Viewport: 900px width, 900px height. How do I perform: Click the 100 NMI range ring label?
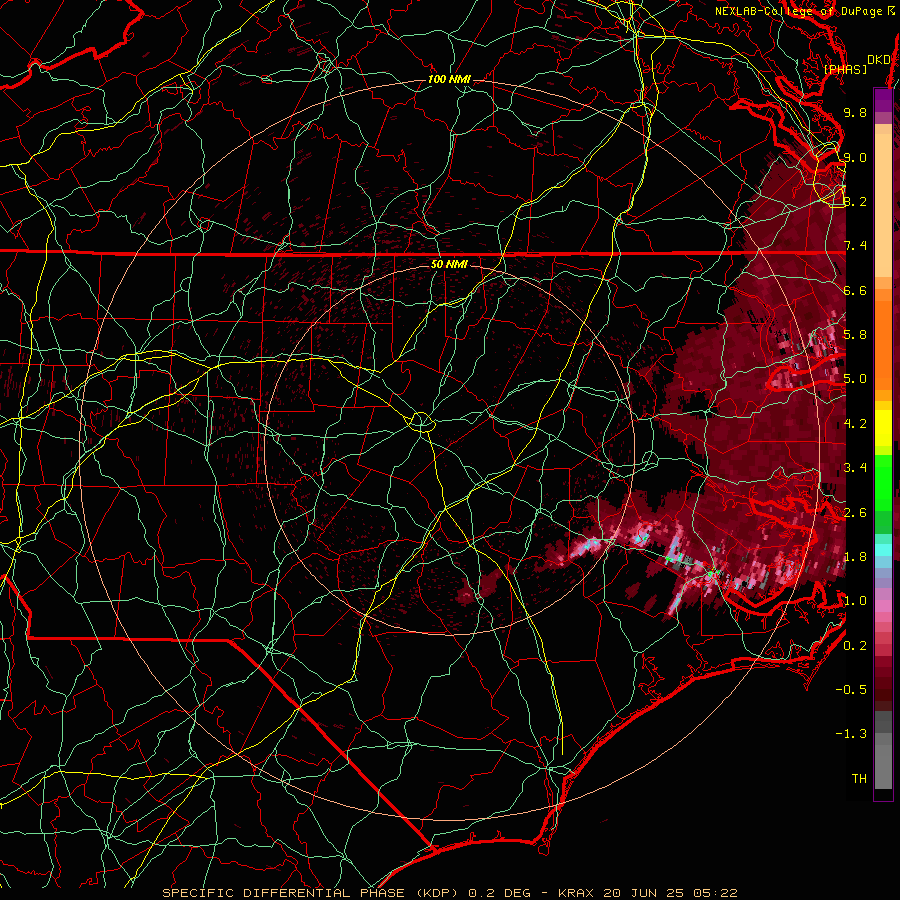(449, 79)
